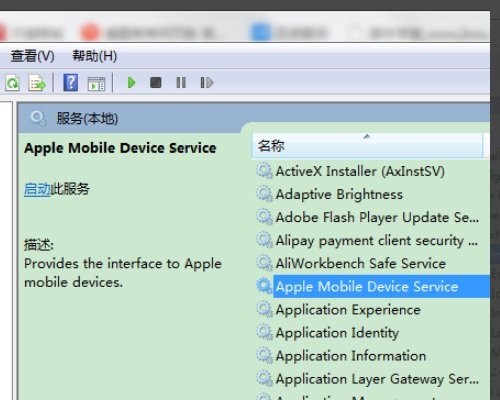Select Adobe Flash Player Update Service row
500x400 pixels.
pos(377,217)
